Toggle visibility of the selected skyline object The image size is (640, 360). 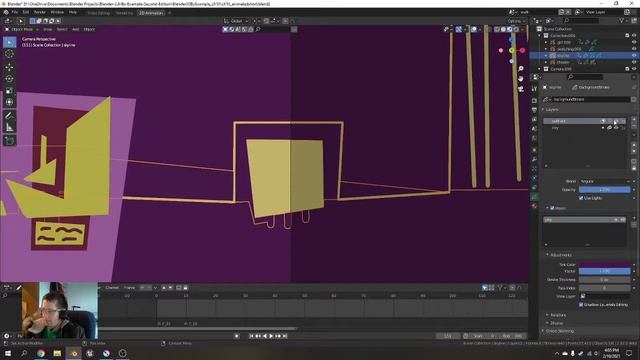(634, 56)
